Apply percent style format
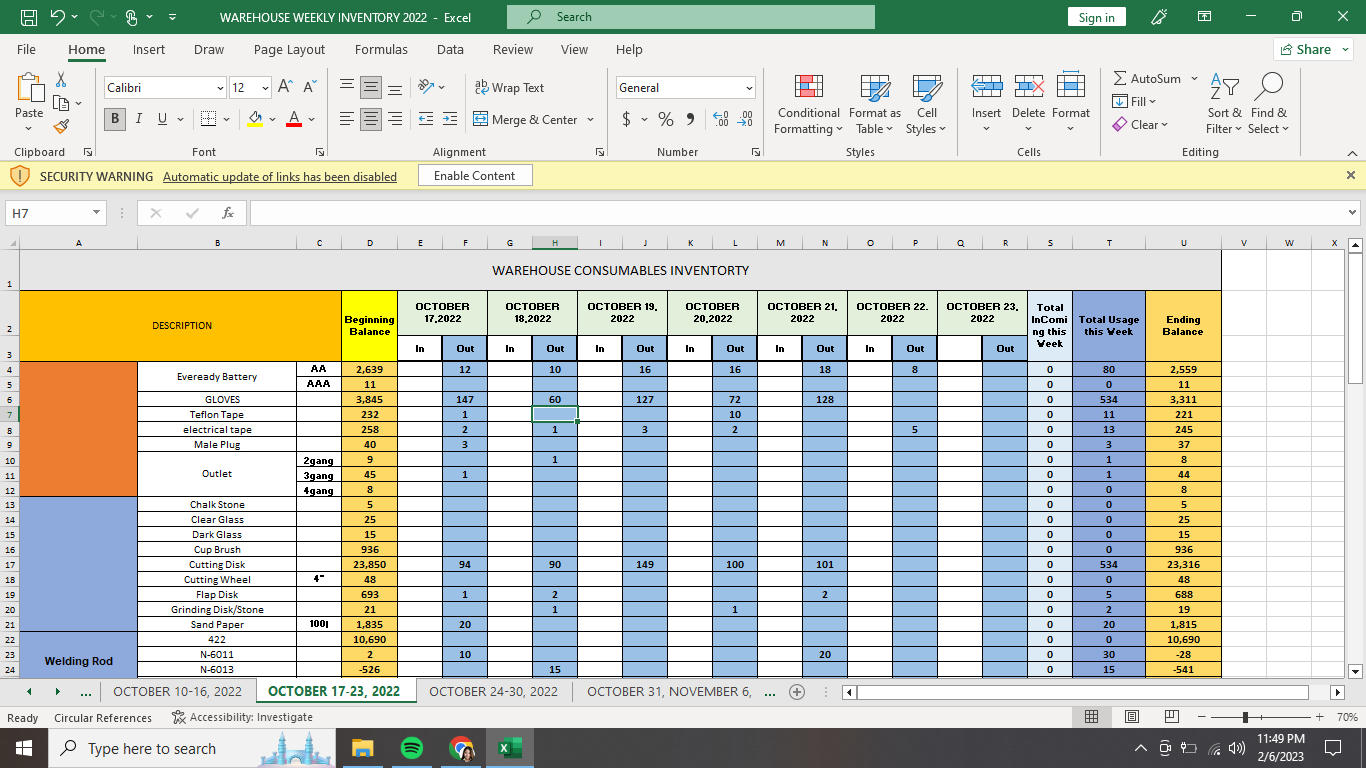1366x768 pixels. tap(666, 120)
